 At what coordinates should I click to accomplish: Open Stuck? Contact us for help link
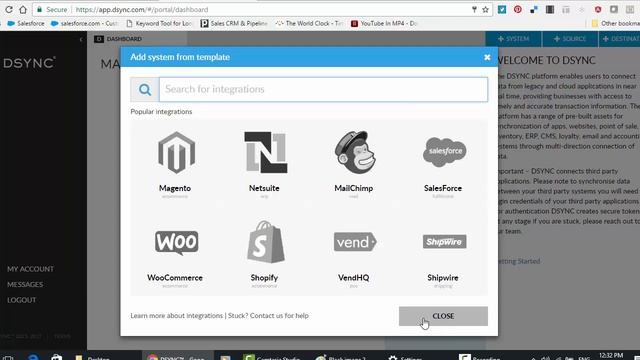click(268, 316)
